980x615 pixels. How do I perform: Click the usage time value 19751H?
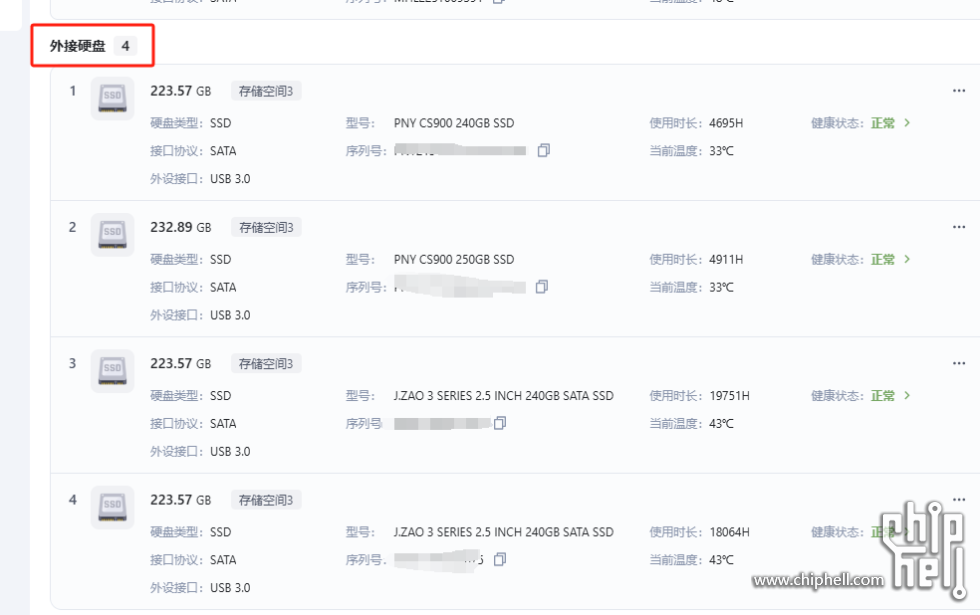point(729,396)
